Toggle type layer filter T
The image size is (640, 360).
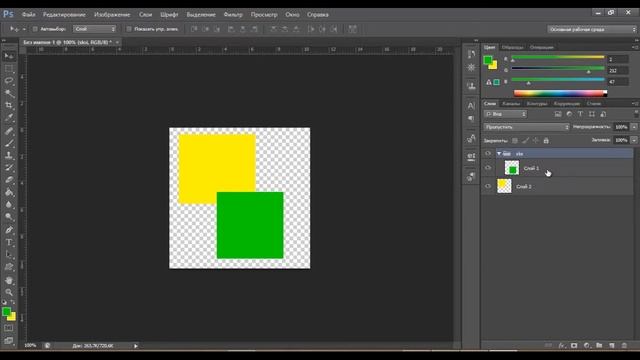click(x=580, y=114)
